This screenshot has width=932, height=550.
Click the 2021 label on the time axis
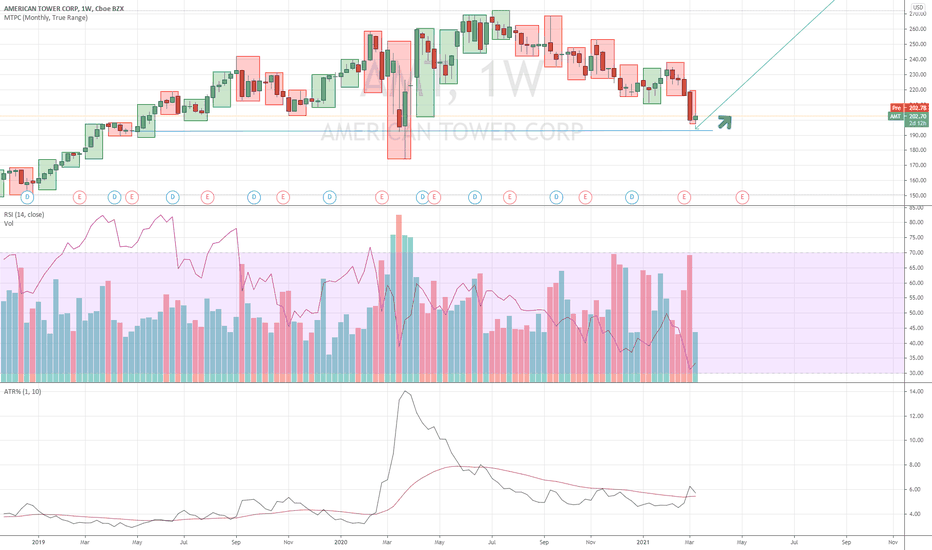pyautogui.click(x=643, y=542)
